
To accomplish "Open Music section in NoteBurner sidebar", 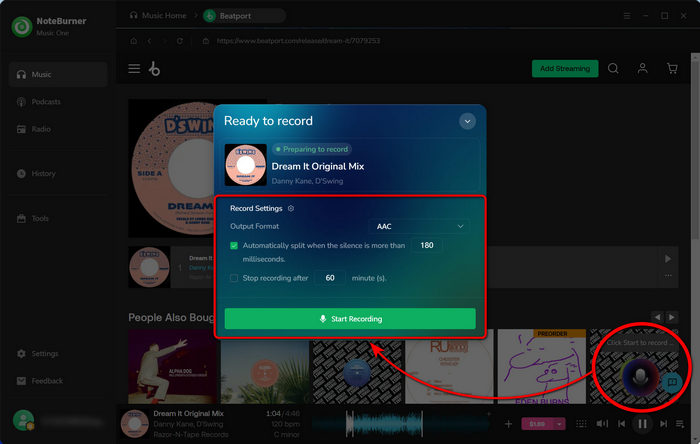I will pos(58,74).
